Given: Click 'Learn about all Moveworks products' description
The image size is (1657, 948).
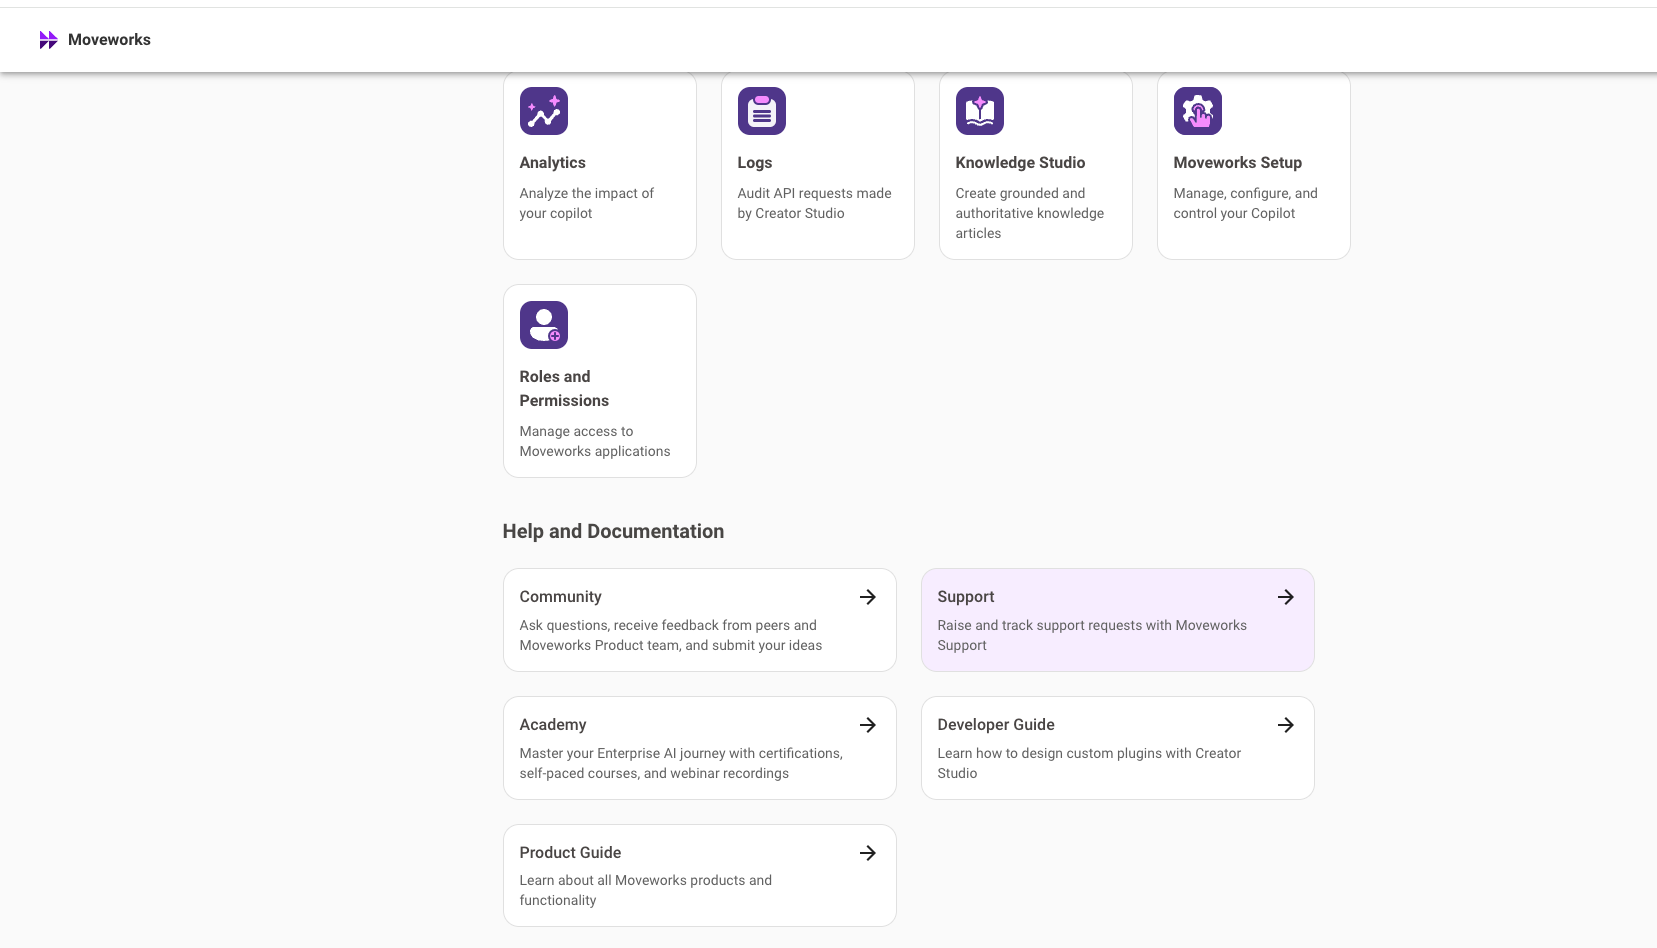Looking at the screenshot, I should (x=646, y=890).
